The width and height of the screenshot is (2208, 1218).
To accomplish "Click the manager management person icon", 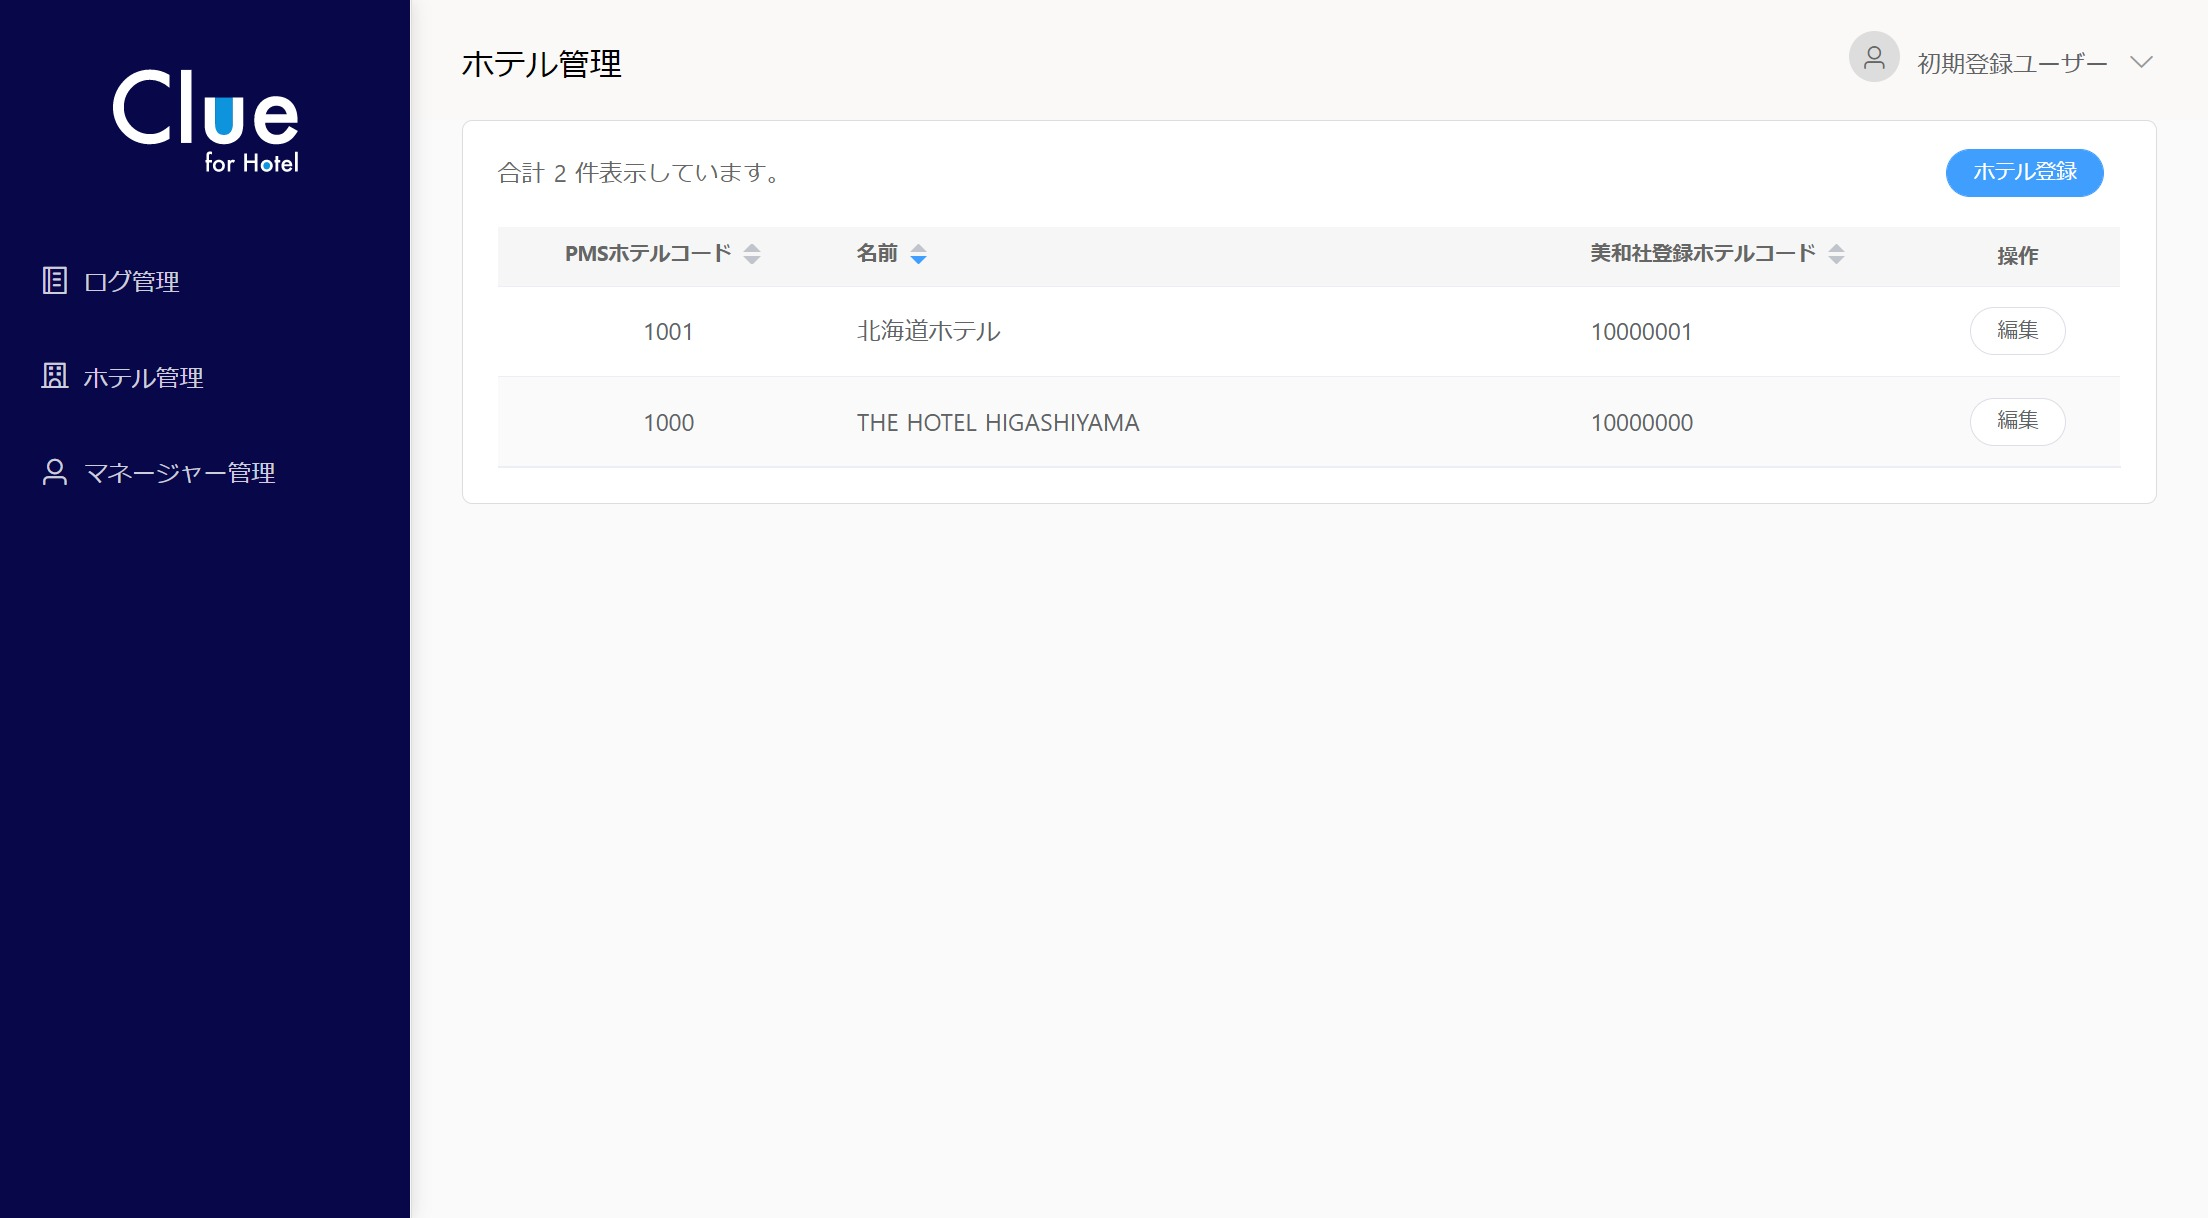I will click(55, 472).
